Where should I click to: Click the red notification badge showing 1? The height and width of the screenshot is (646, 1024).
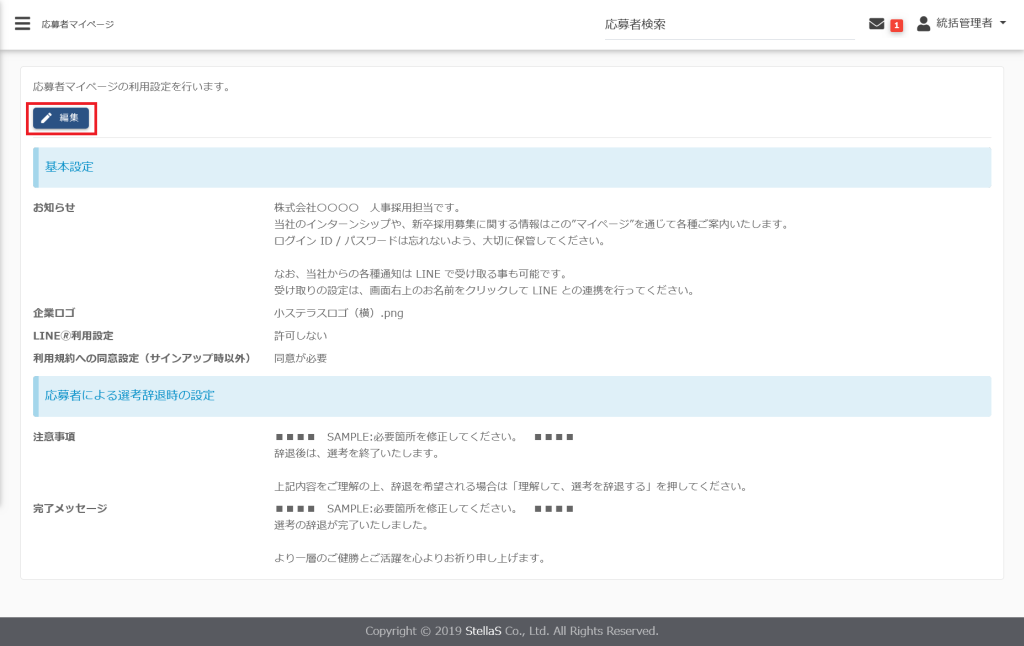pos(896,25)
